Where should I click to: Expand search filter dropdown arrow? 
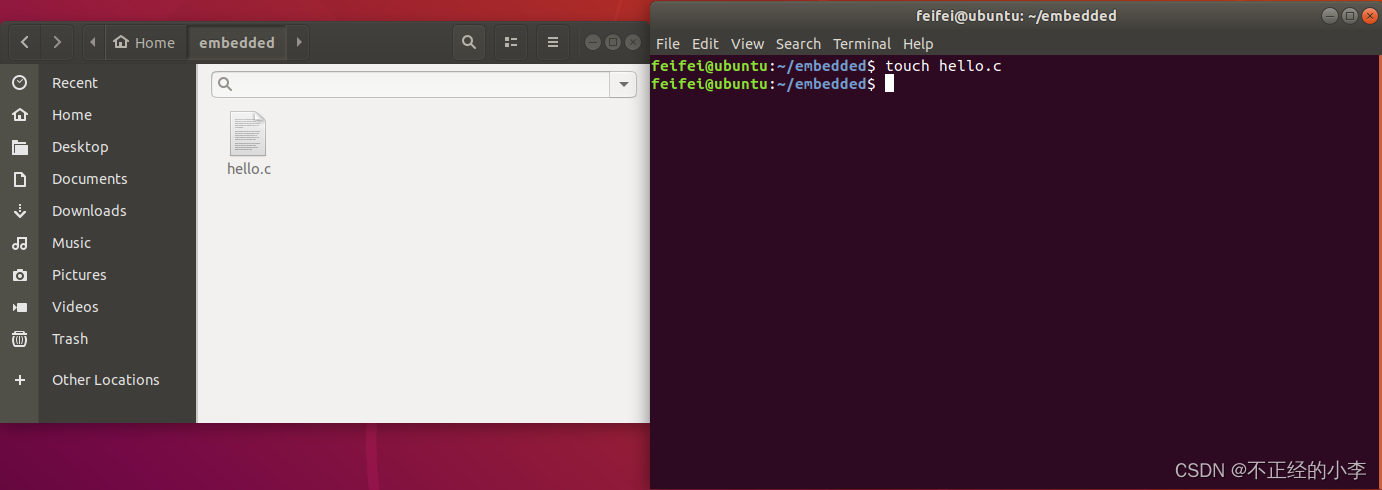tap(623, 84)
